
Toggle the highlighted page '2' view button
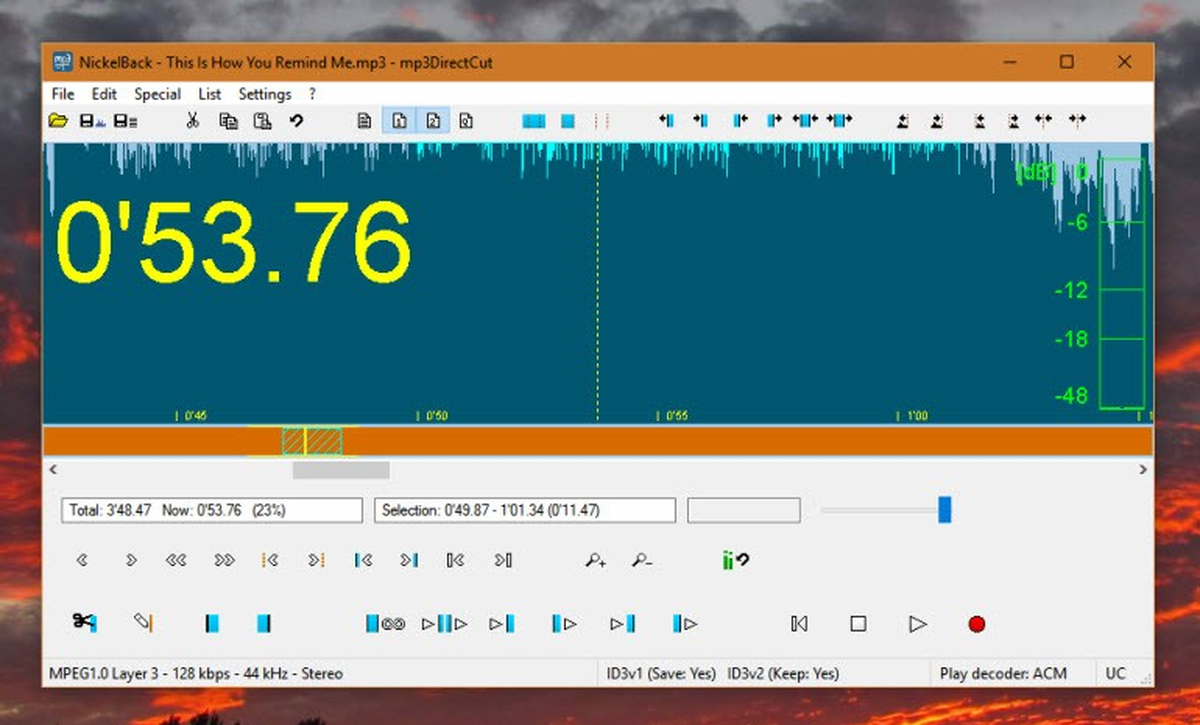pos(433,121)
